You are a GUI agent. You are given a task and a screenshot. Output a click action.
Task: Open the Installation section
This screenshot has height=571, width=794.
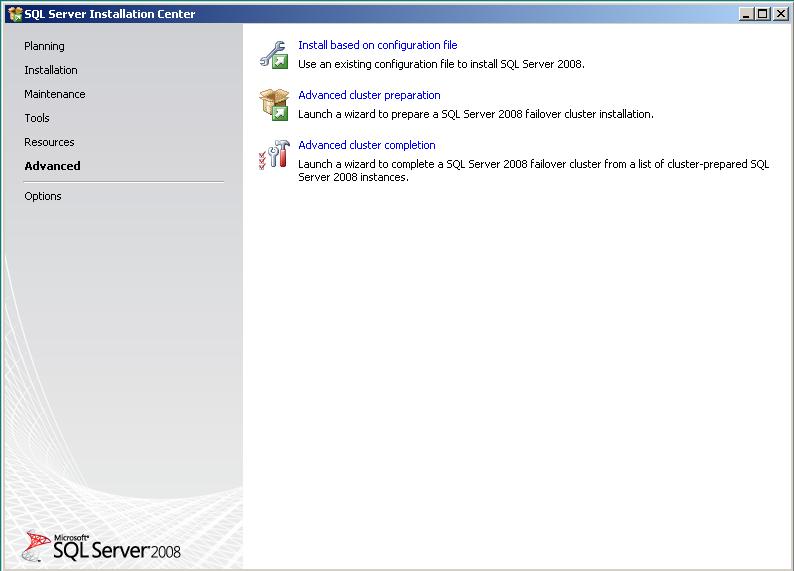51,70
